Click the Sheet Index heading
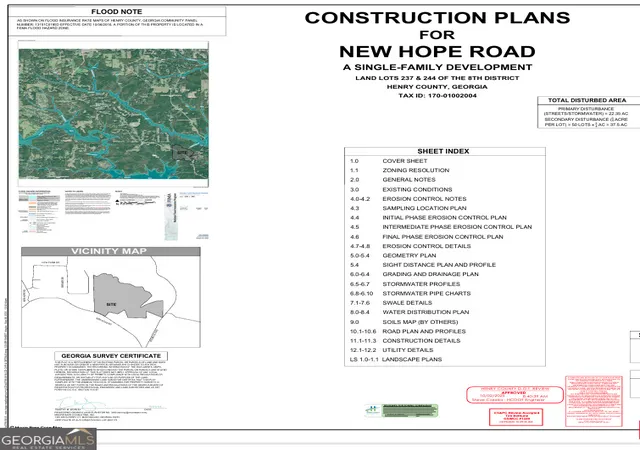This screenshot has width=640, height=450. [443, 151]
